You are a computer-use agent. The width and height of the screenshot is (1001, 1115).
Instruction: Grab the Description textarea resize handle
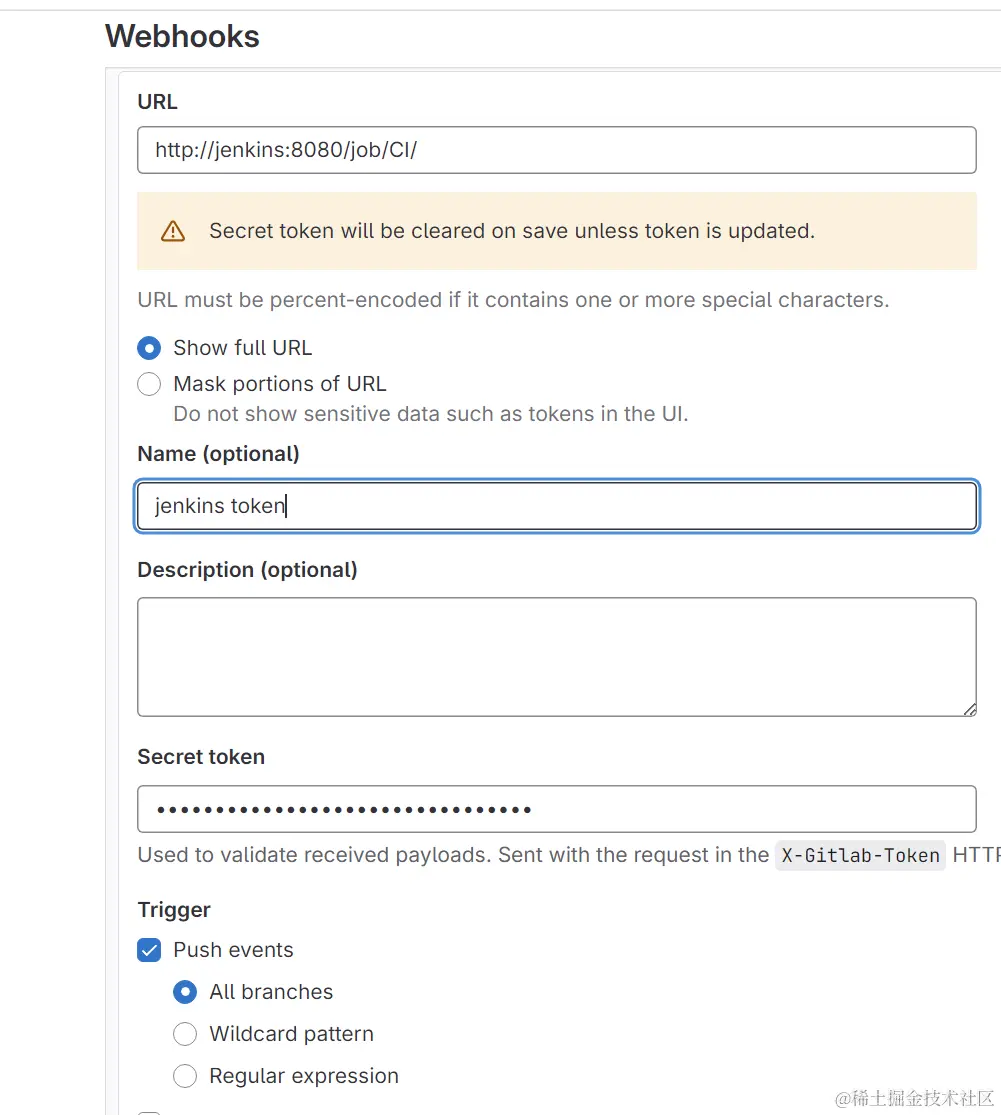click(x=969, y=709)
